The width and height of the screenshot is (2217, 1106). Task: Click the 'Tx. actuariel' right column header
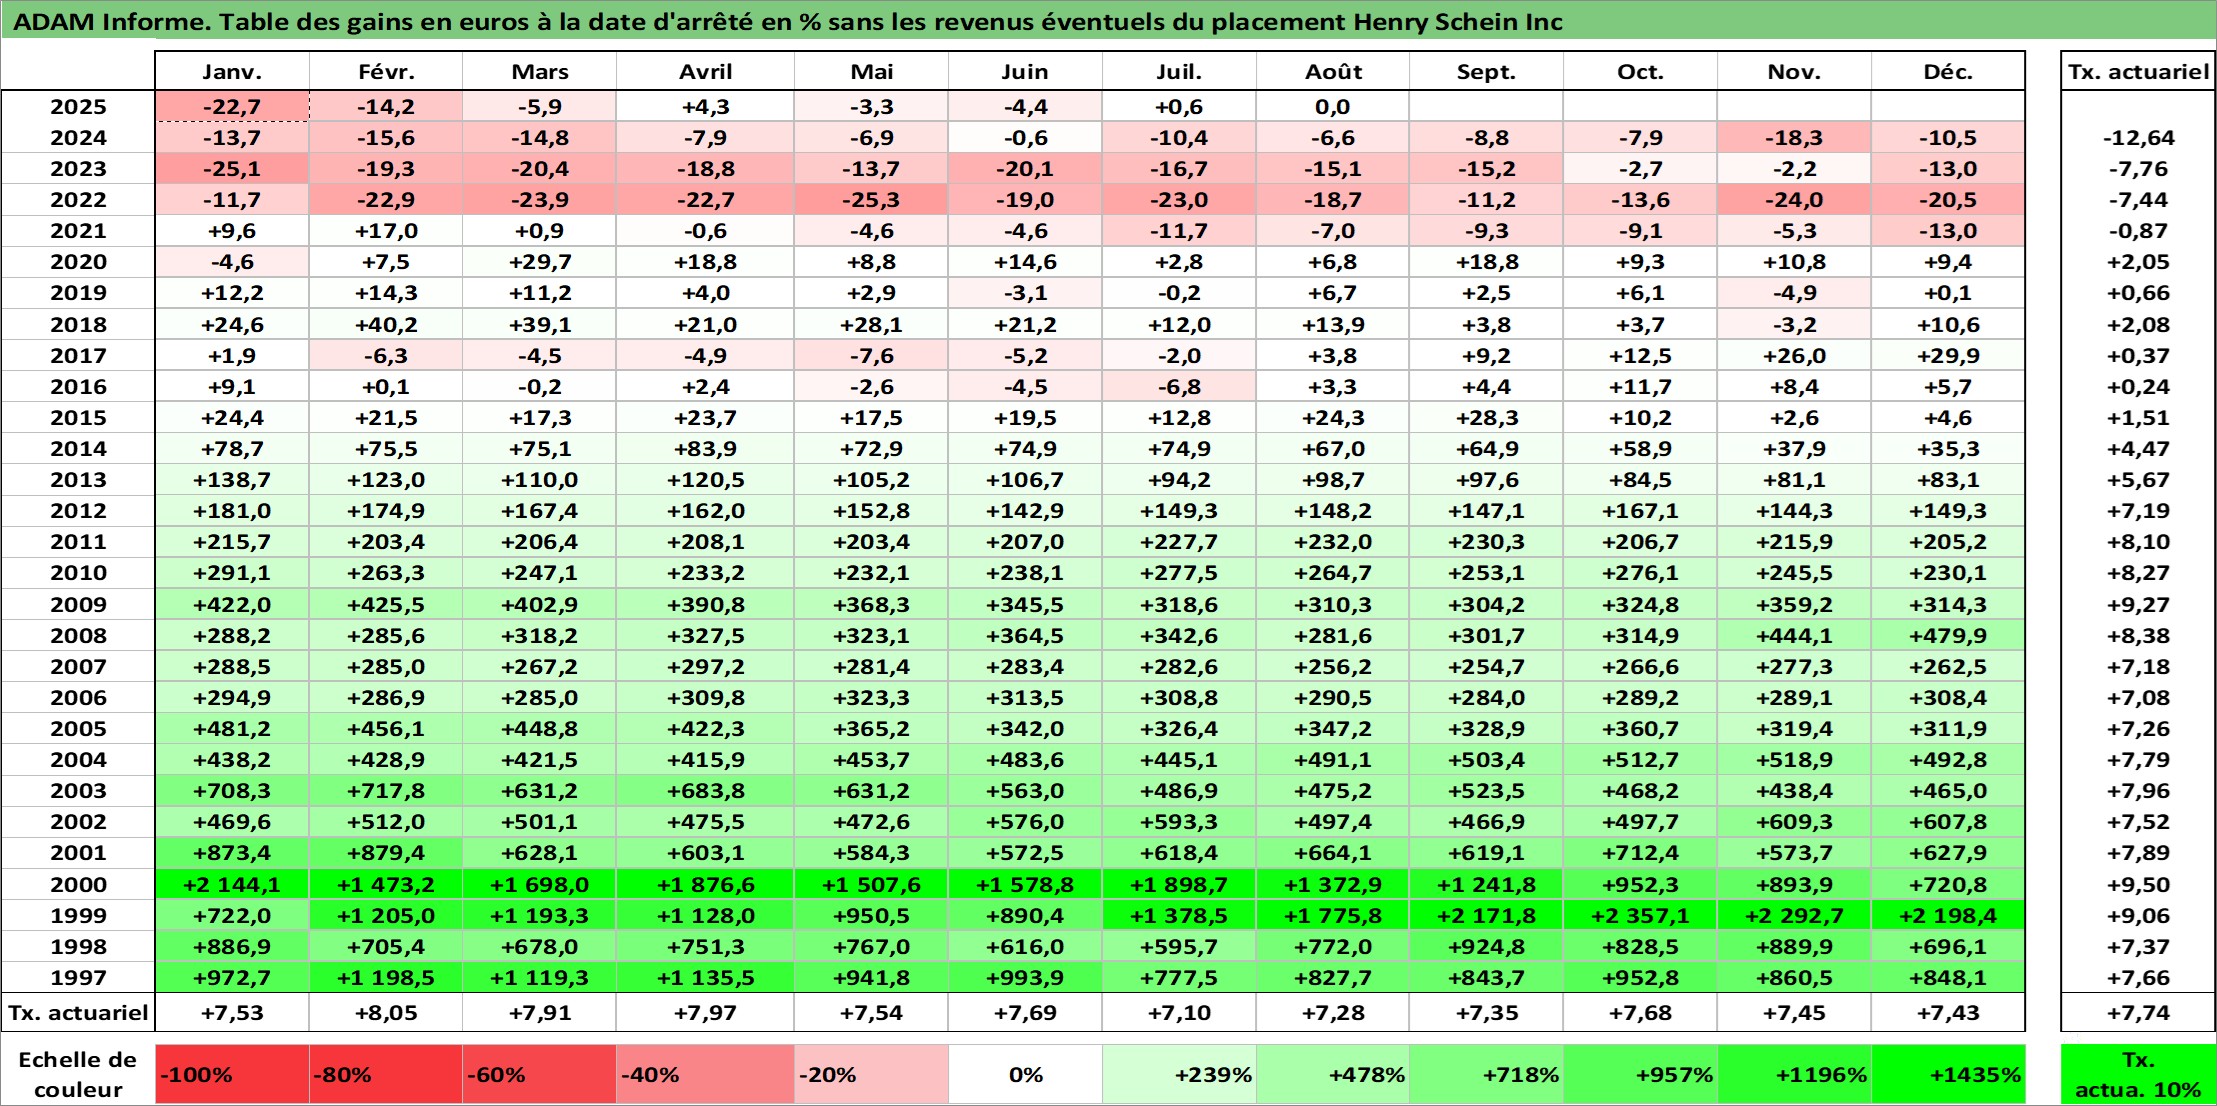(x=2138, y=71)
